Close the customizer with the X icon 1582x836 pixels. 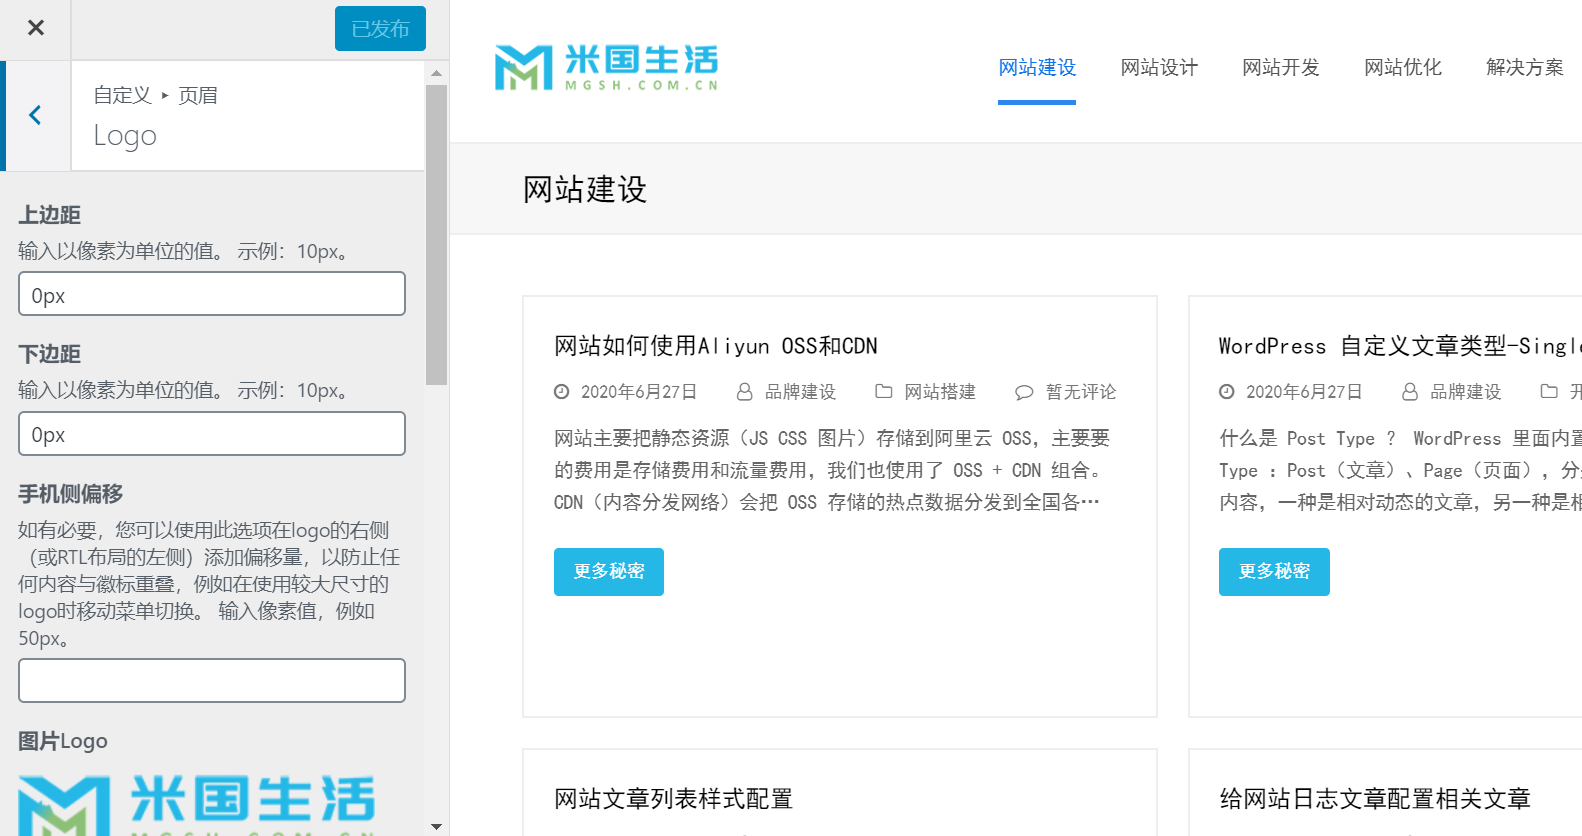click(36, 28)
